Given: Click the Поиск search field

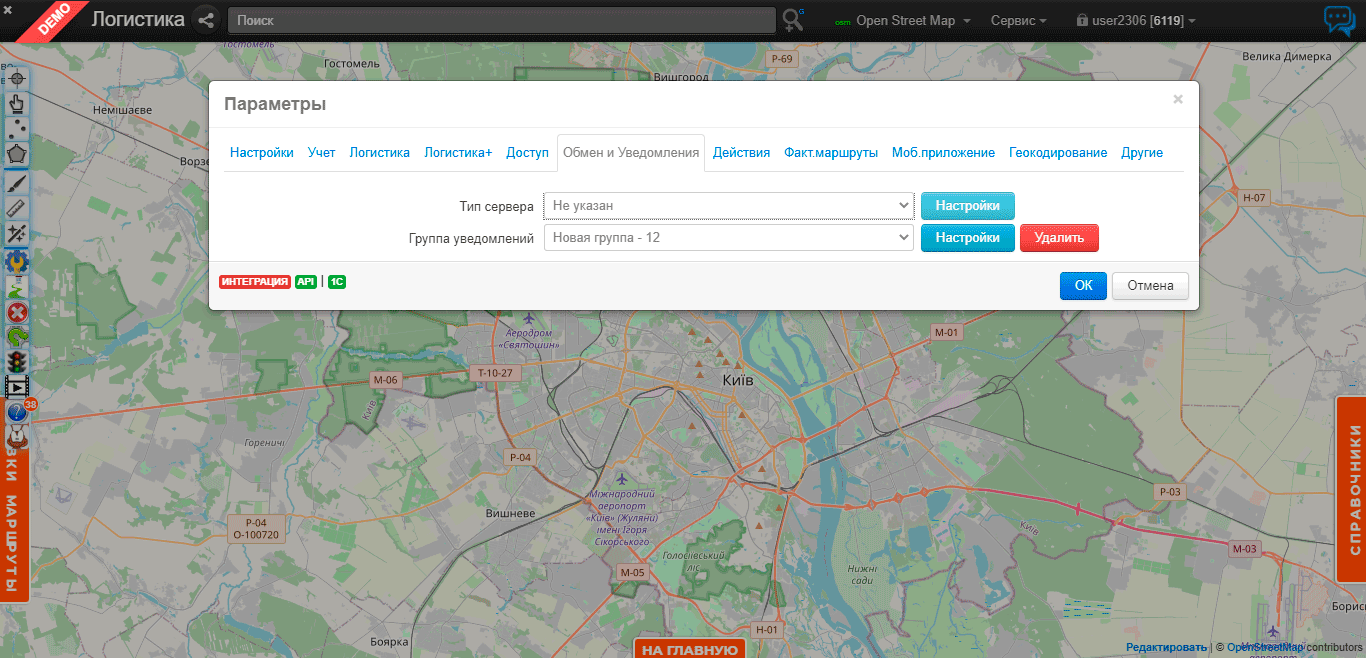Looking at the screenshot, I should point(500,20).
